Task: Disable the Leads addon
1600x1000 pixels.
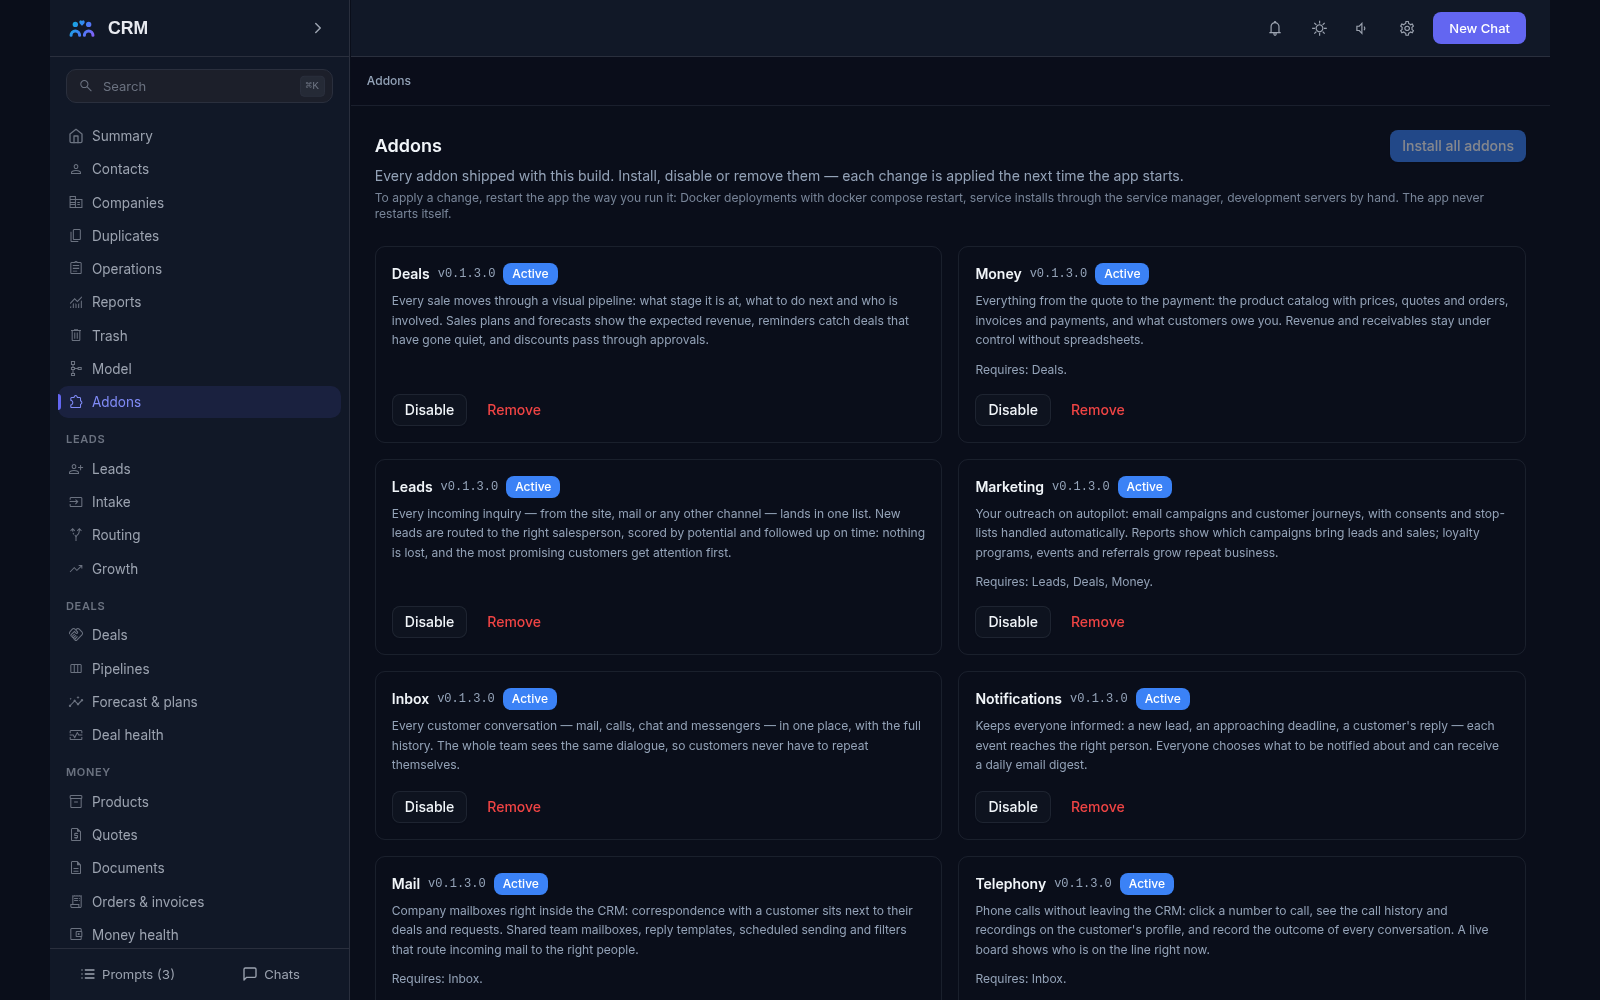Action: click(x=429, y=622)
